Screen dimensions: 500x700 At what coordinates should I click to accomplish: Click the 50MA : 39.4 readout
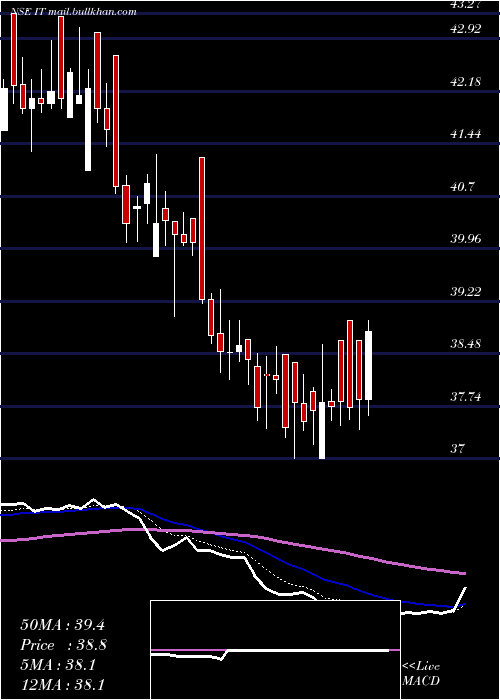[62, 625]
